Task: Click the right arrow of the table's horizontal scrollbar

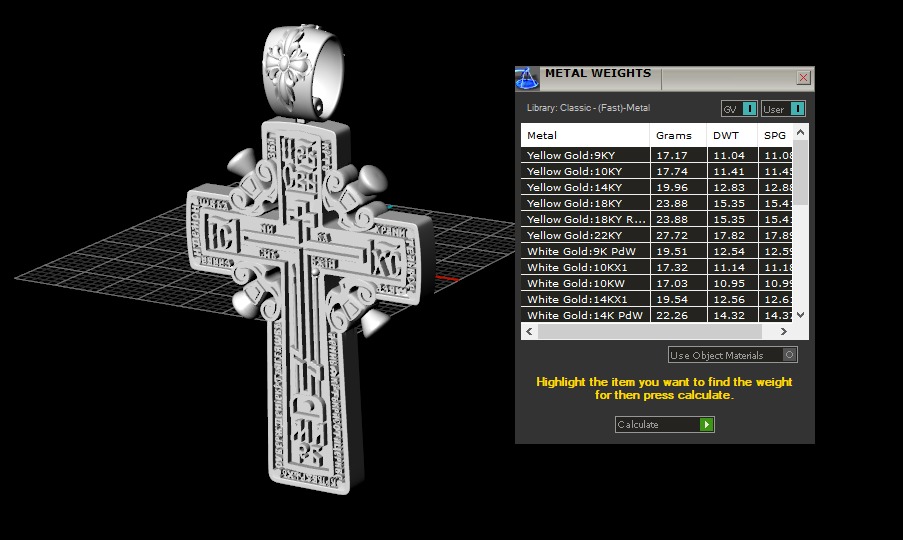Action: tap(783, 331)
